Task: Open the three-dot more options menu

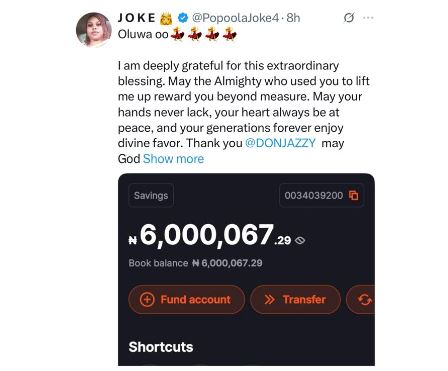Action: click(368, 18)
